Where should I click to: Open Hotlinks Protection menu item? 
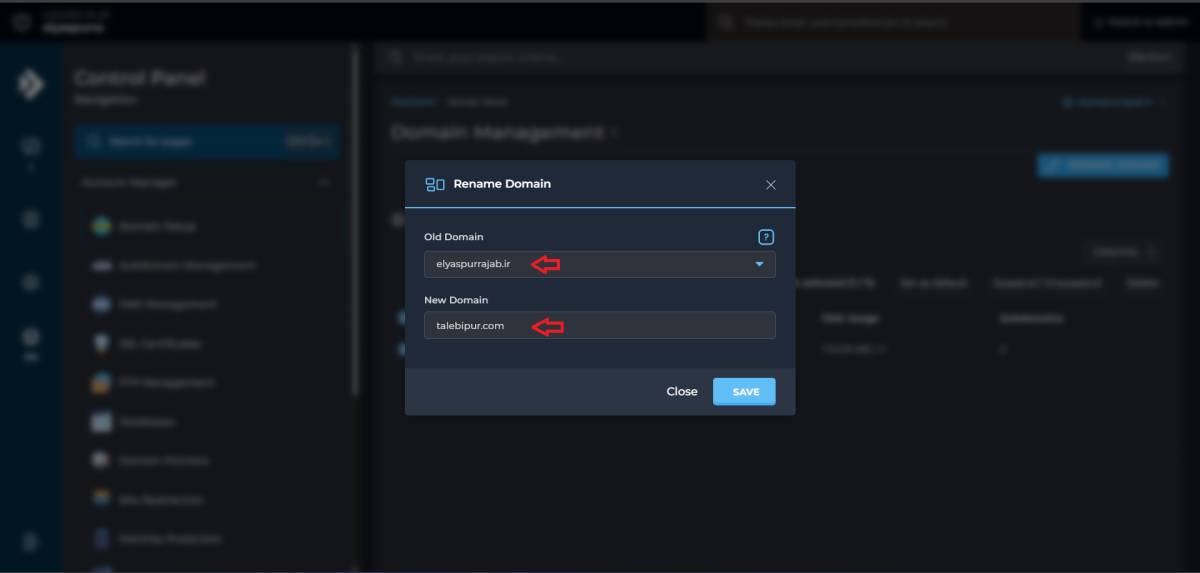coord(170,539)
